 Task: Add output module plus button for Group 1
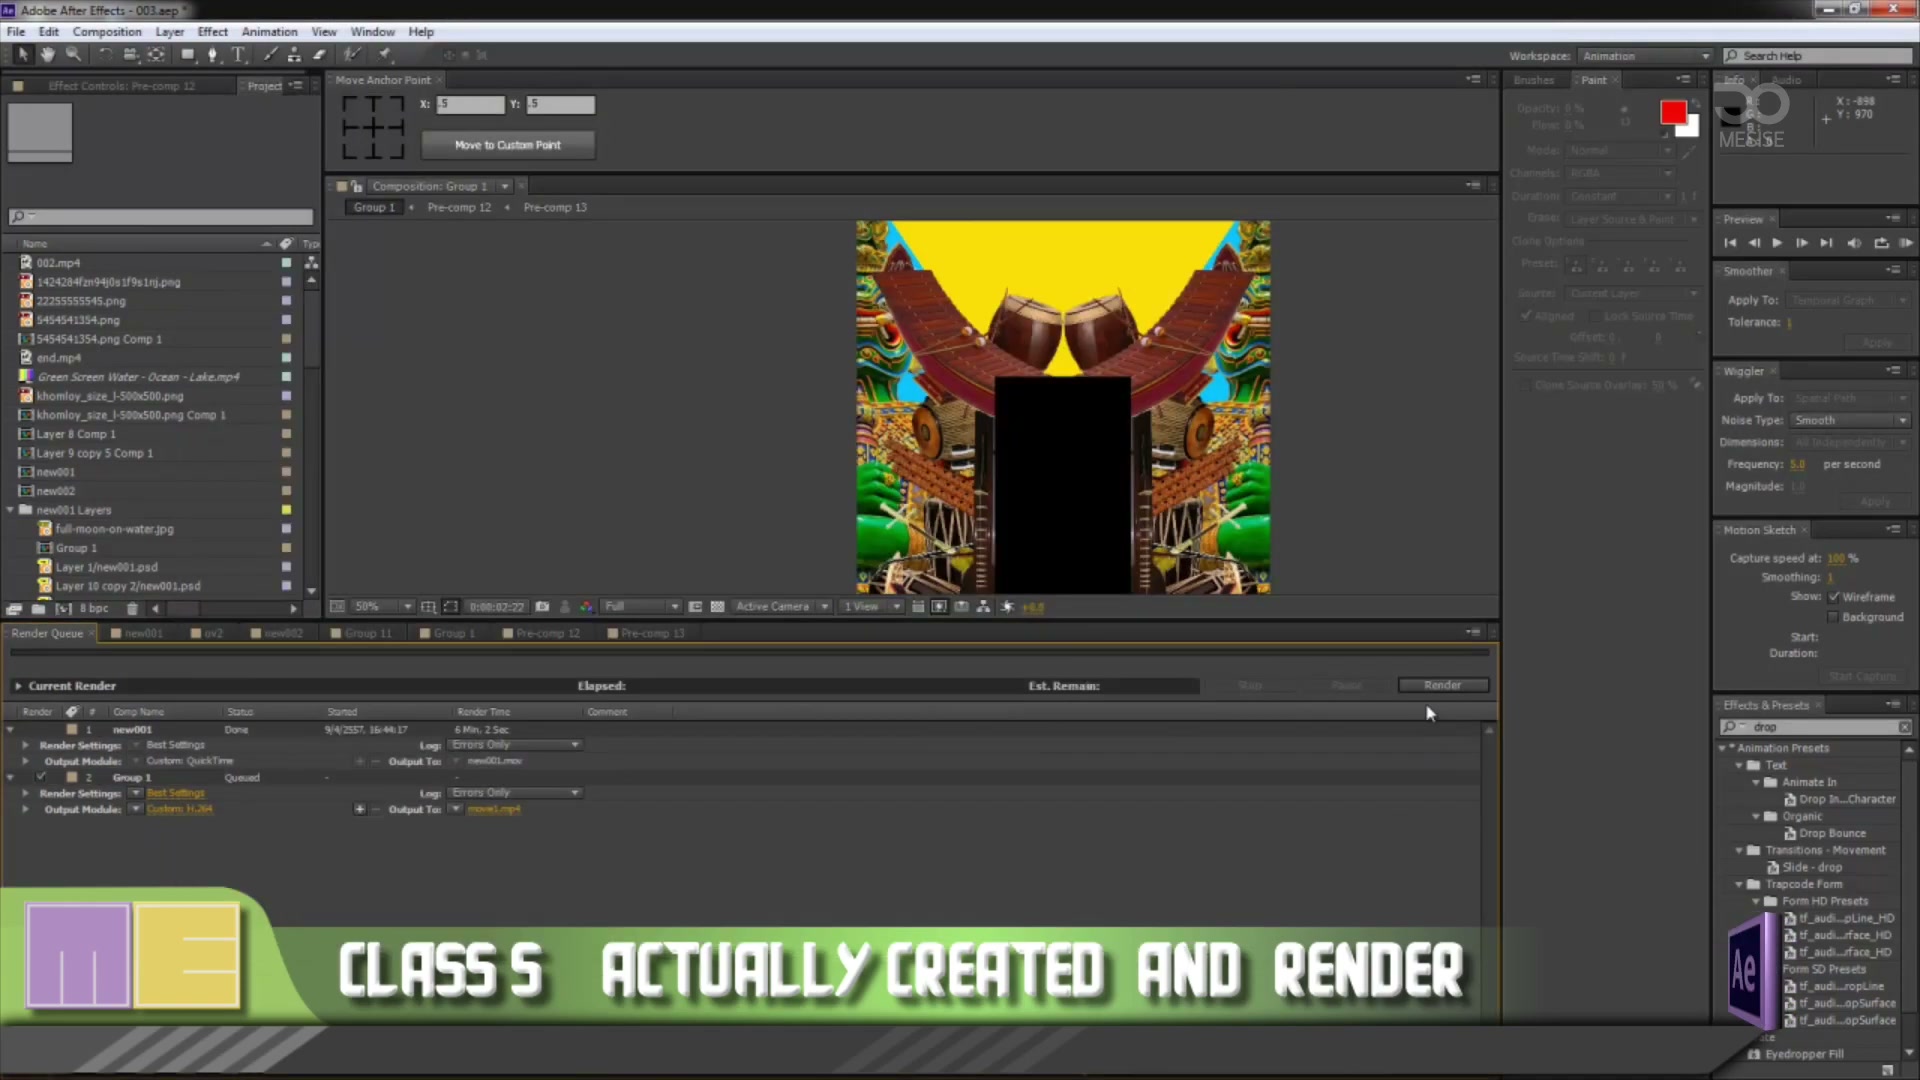point(359,809)
